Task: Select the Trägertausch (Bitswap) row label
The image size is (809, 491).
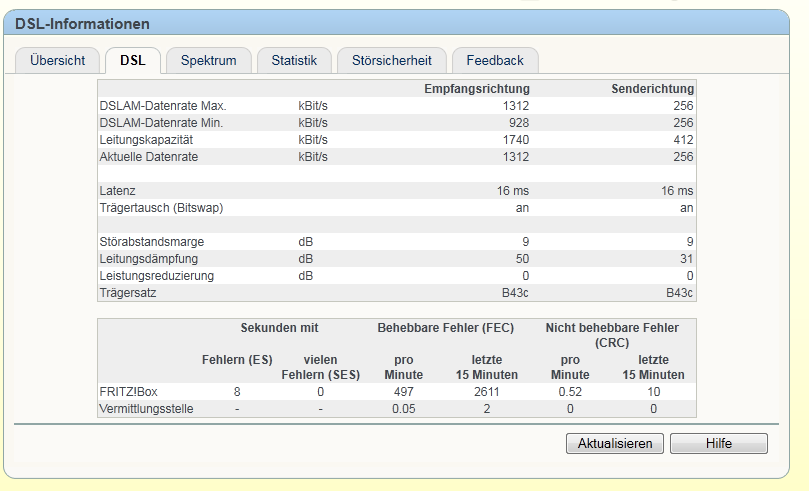Action: [x=161, y=207]
